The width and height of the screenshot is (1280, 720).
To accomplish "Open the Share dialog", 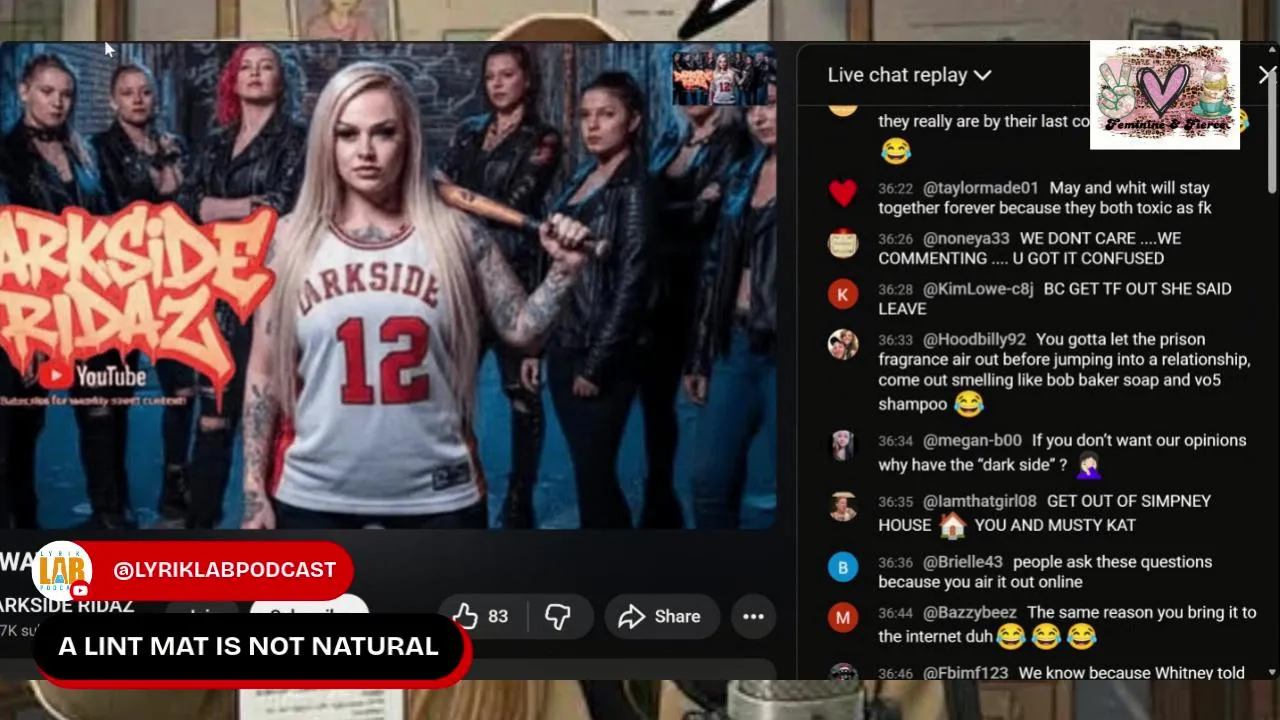I will click(661, 617).
